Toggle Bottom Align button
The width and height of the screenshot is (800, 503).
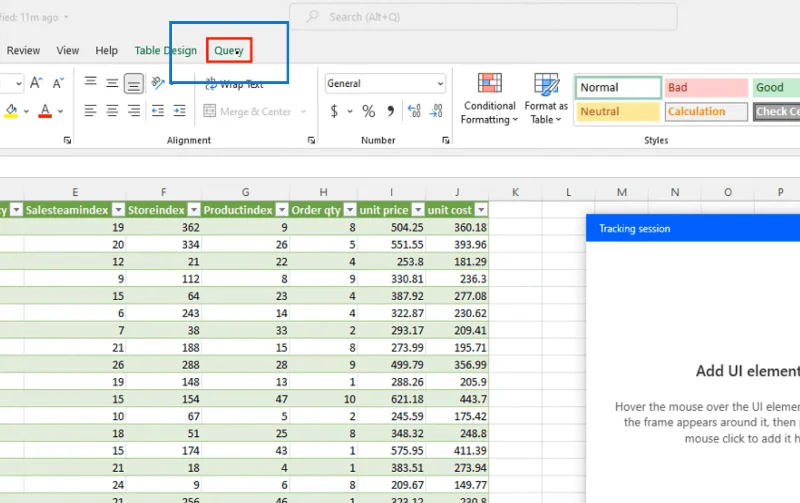coord(133,84)
